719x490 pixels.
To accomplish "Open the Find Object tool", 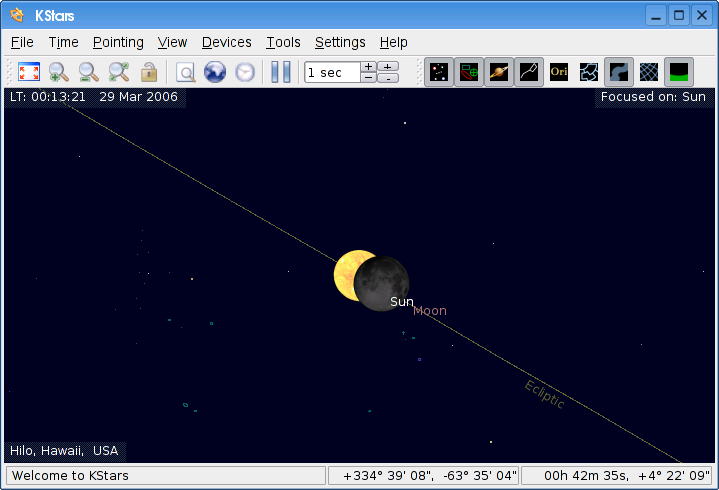I will pyautogui.click(x=186, y=72).
